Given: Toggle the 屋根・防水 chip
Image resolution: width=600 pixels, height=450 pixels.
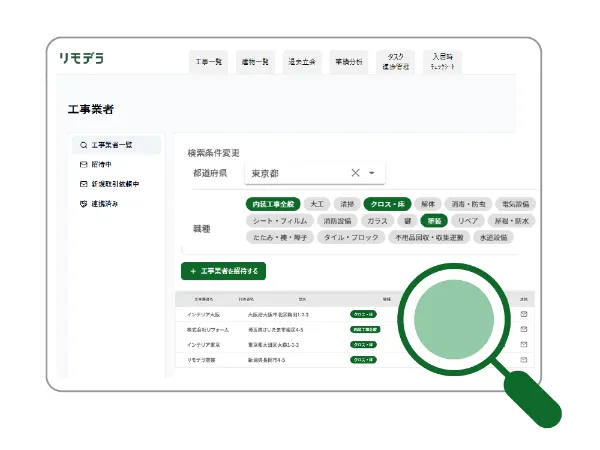Looking at the screenshot, I should click(512, 221).
